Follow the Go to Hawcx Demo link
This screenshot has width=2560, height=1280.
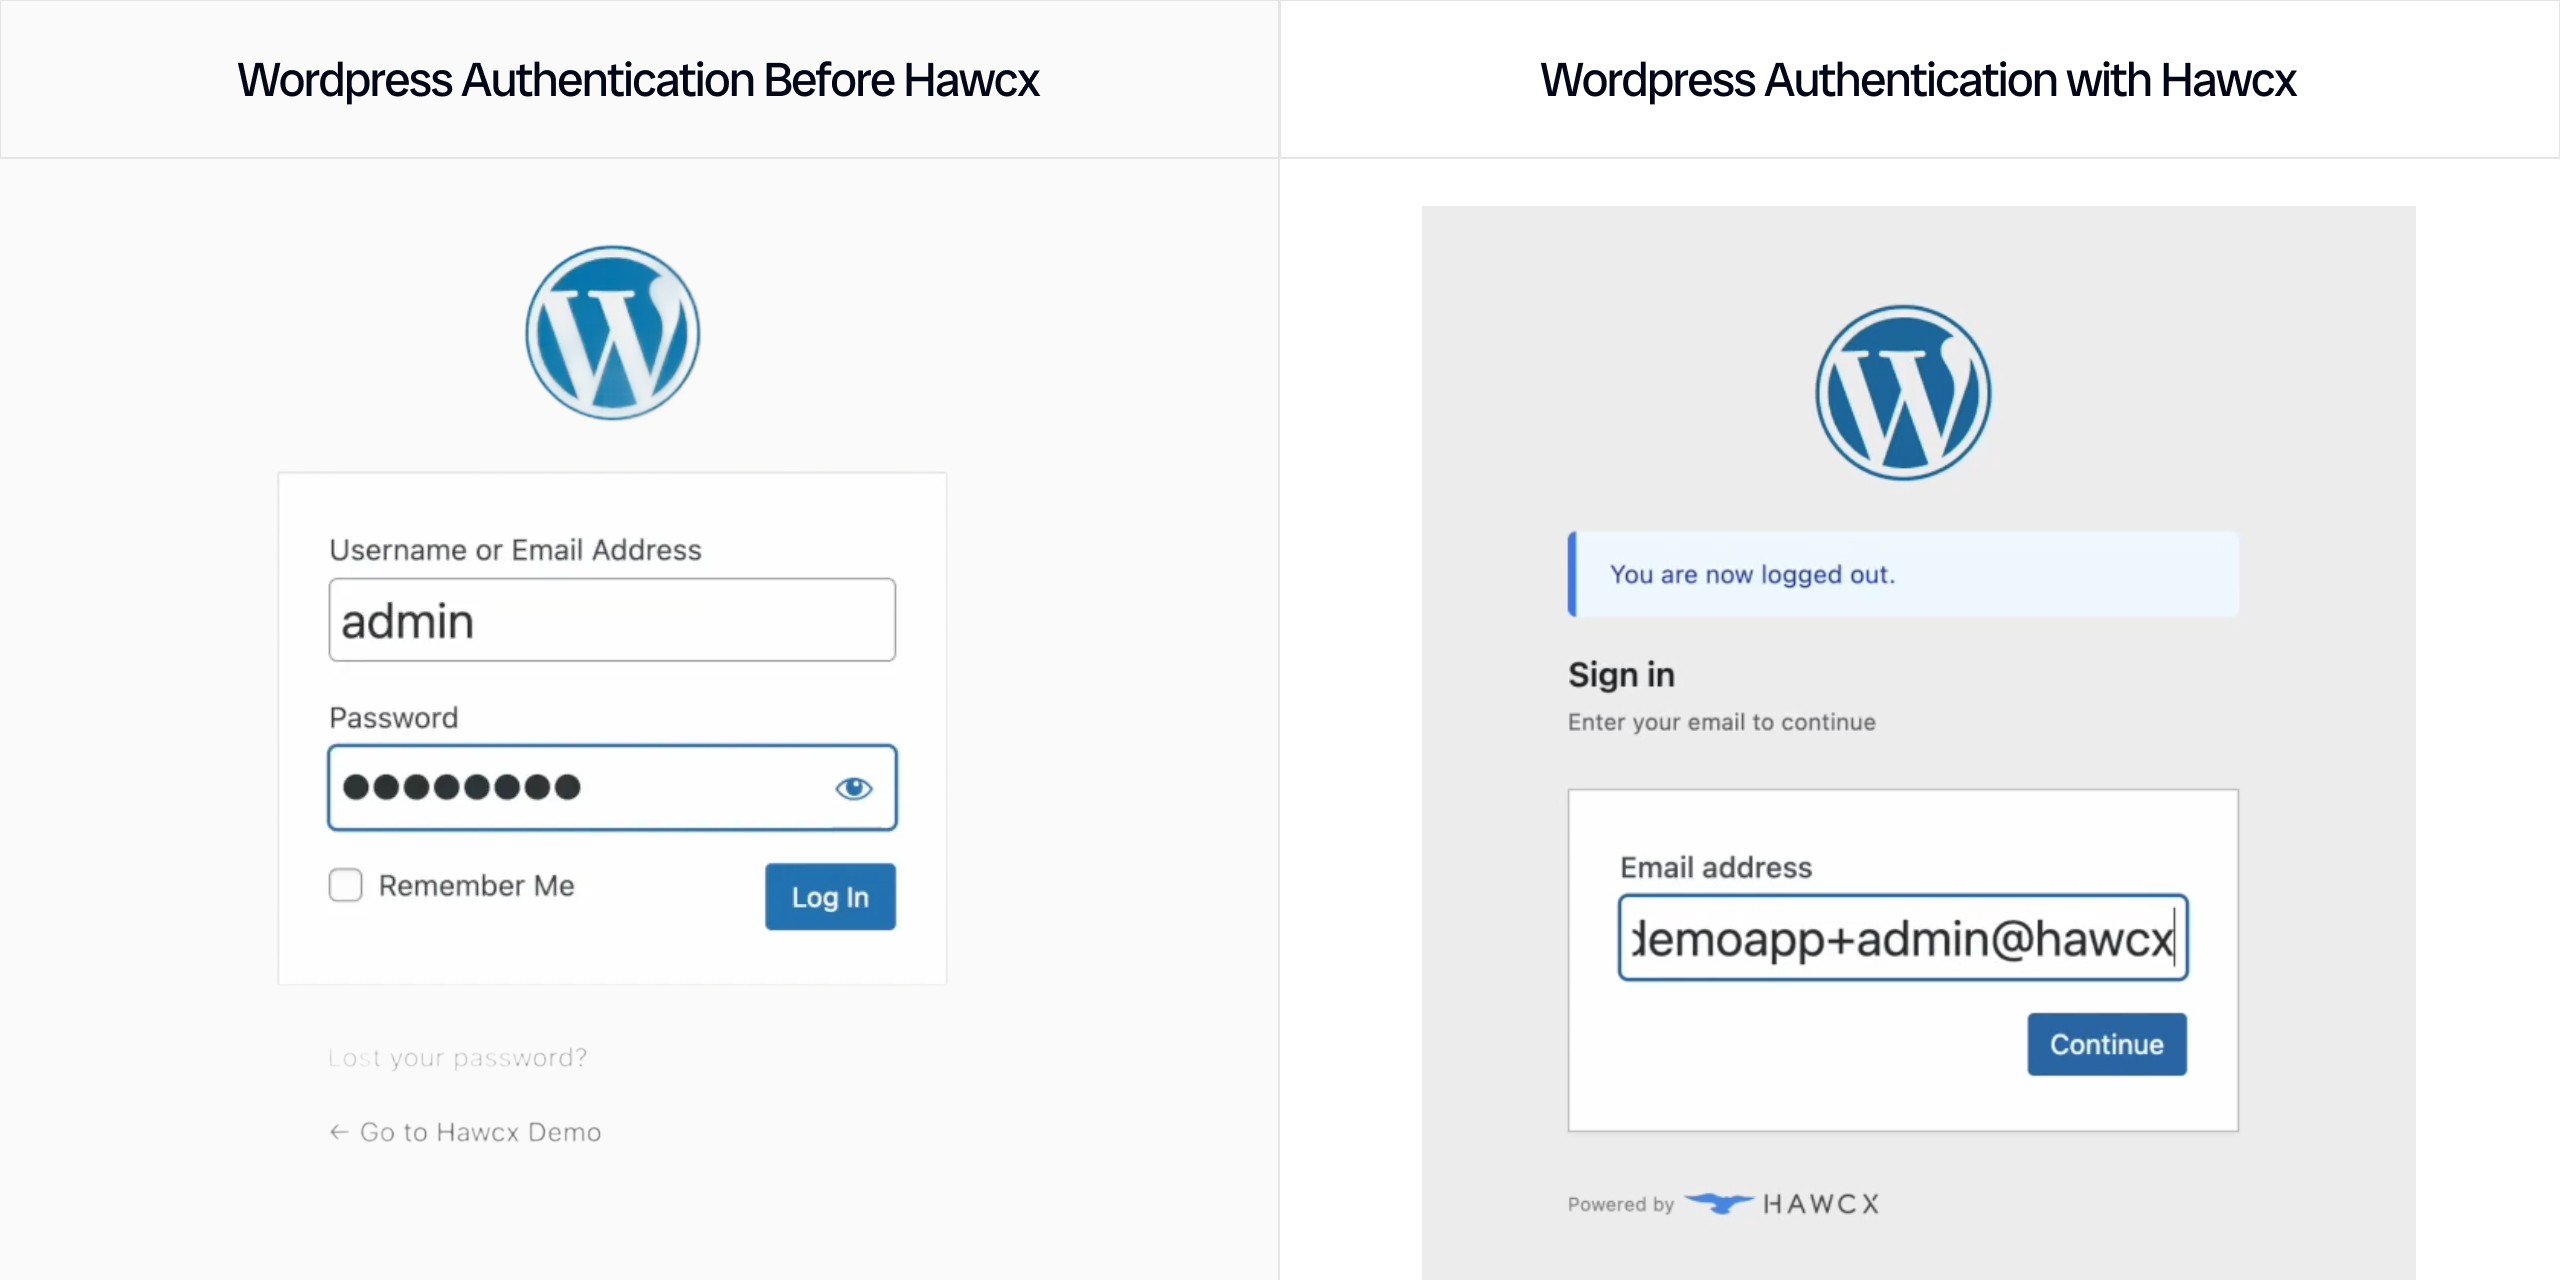tap(480, 1132)
